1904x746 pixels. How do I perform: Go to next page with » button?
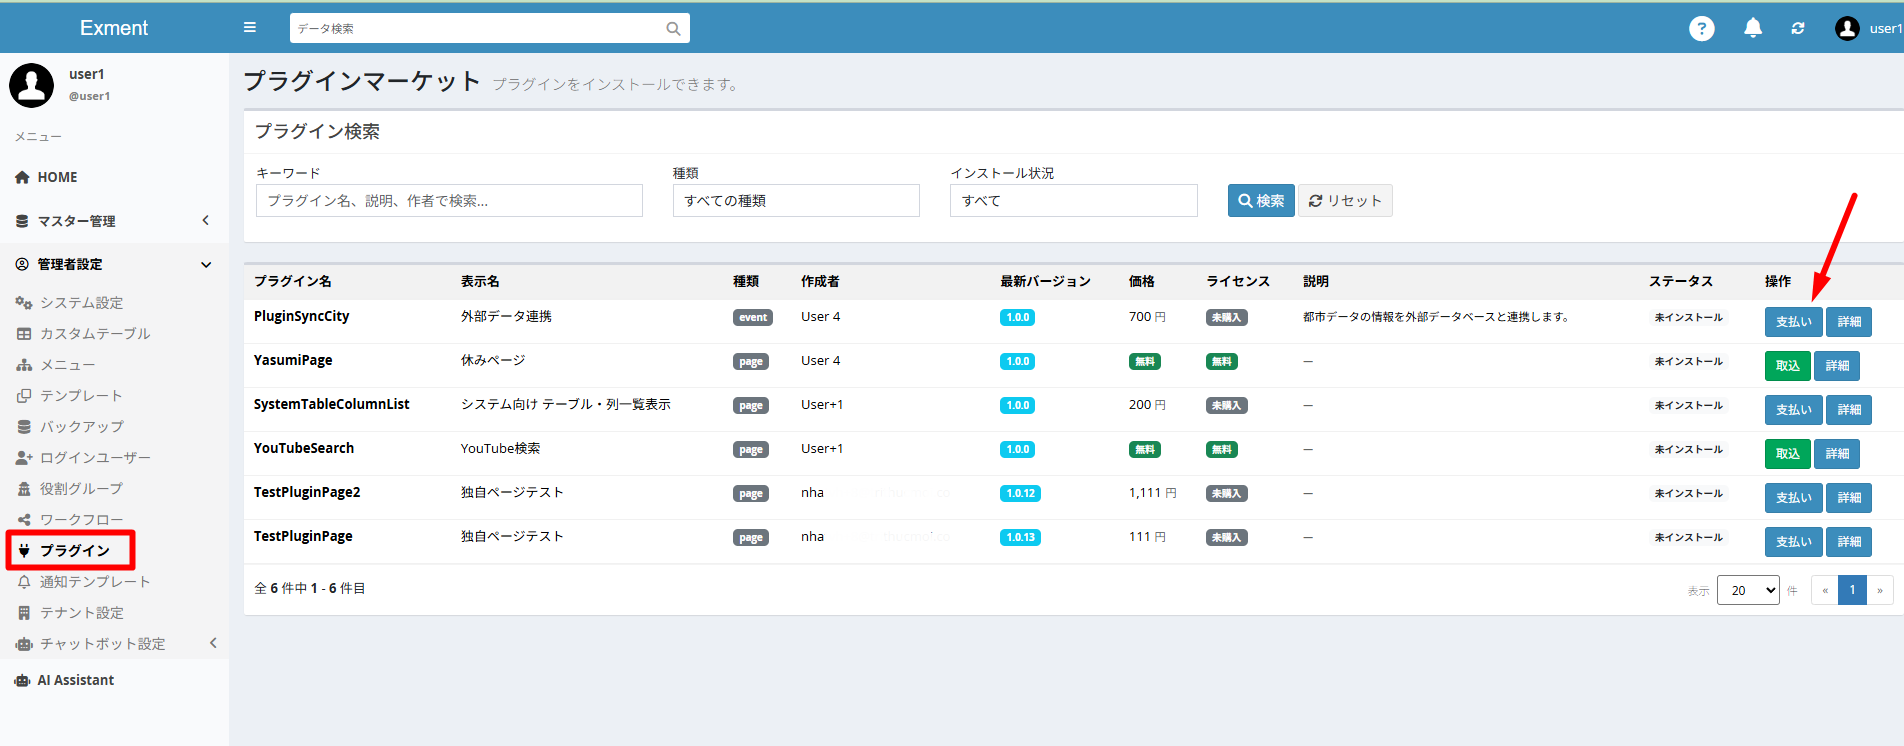click(1880, 590)
